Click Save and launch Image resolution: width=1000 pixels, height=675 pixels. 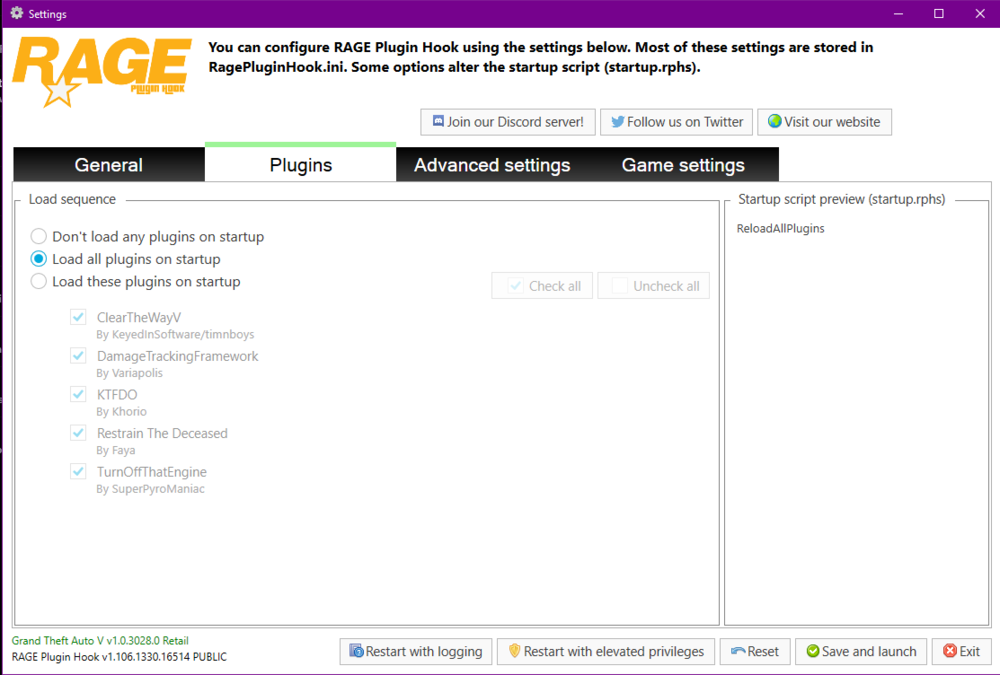coord(861,651)
